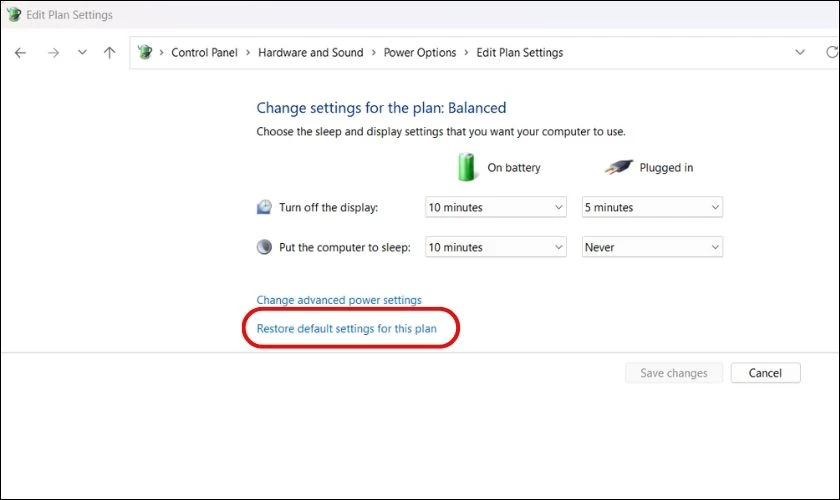Image resolution: width=840 pixels, height=500 pixels.
Task: Click the 'Turn off the display:' label
Action: coord(328,207)
